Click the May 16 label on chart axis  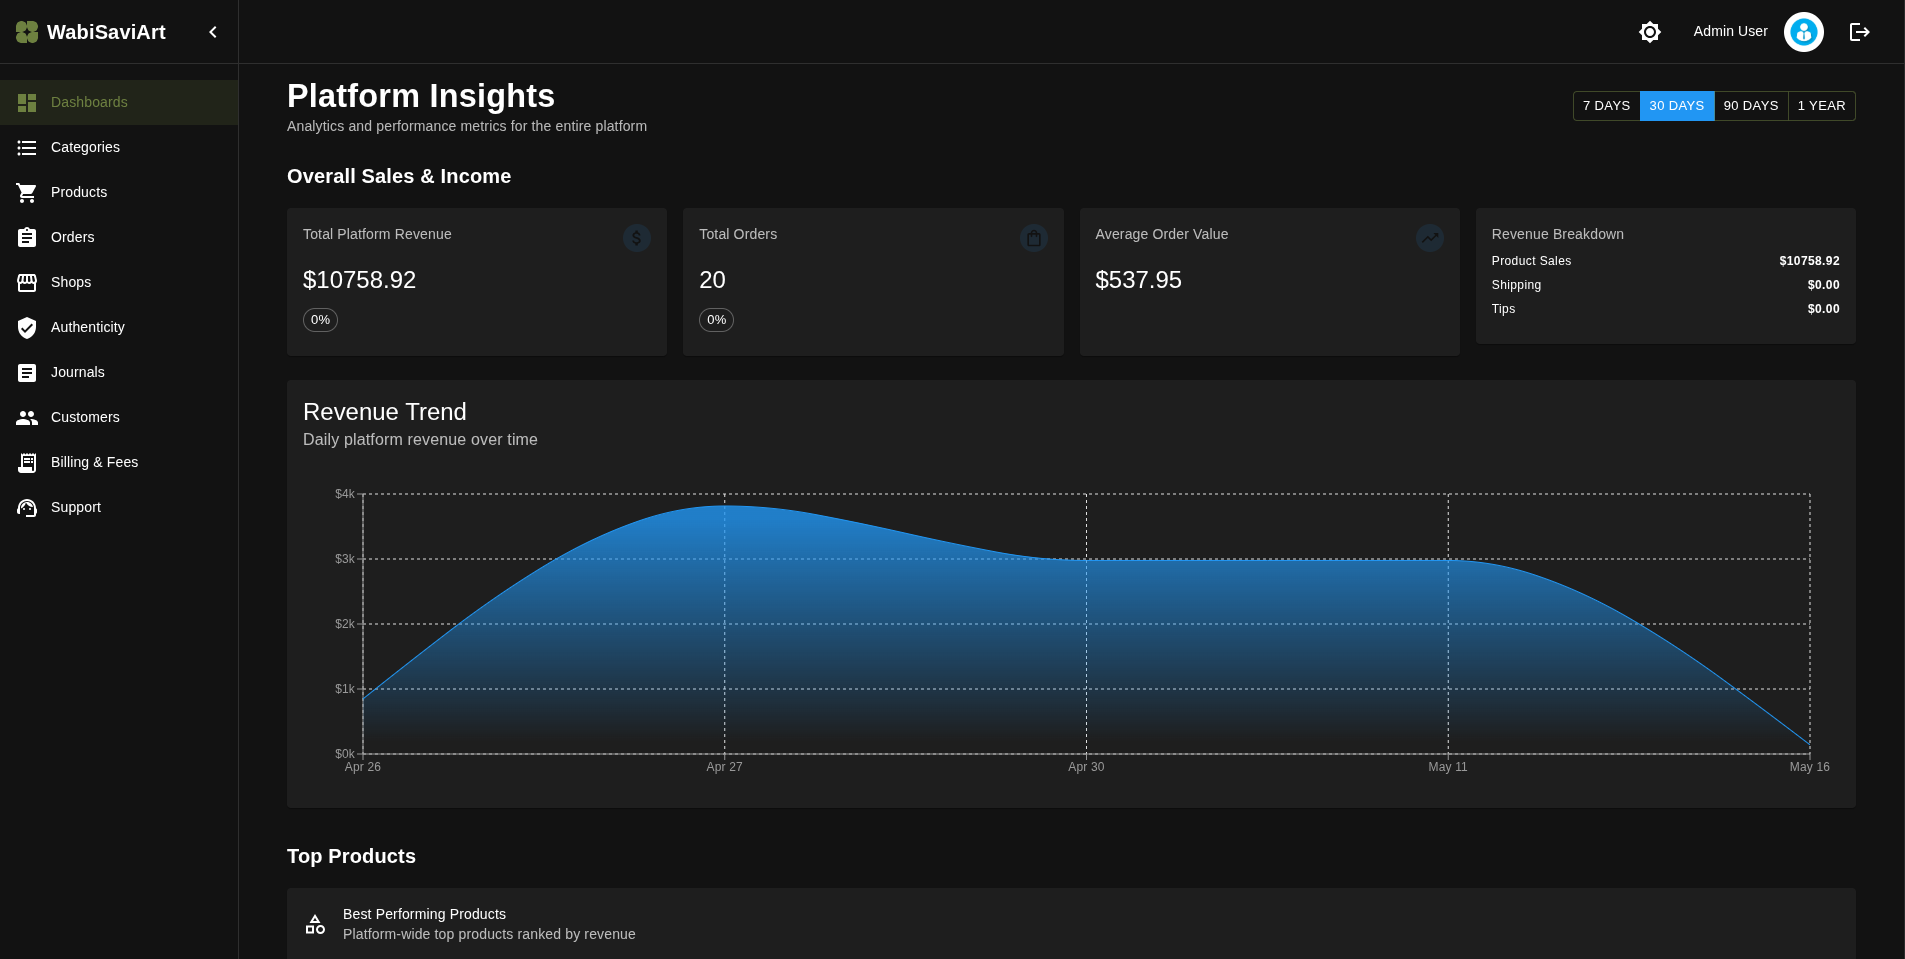pyautogui.click(x=1809, y=767)
